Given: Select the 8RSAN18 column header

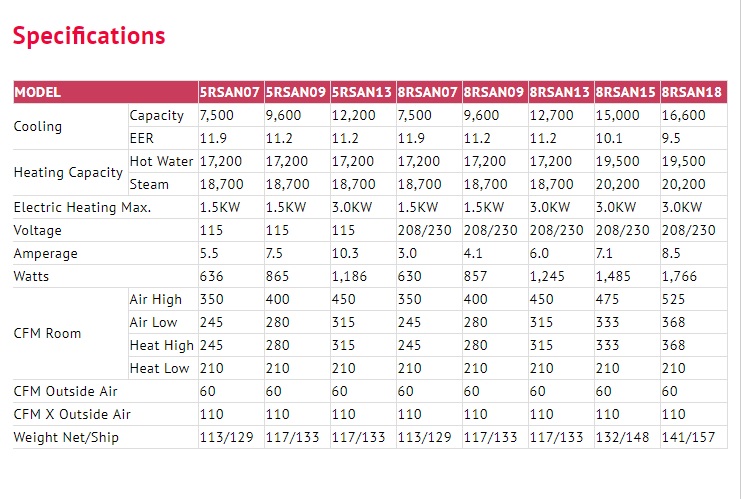Looking at the screenshot, I should [x=692, y=92].
